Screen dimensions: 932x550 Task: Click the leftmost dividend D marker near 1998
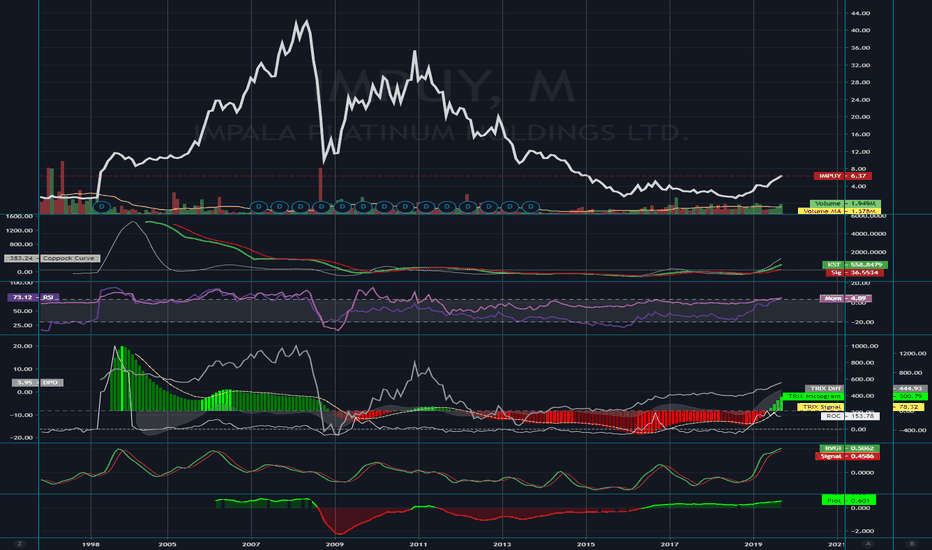point(102,207)
